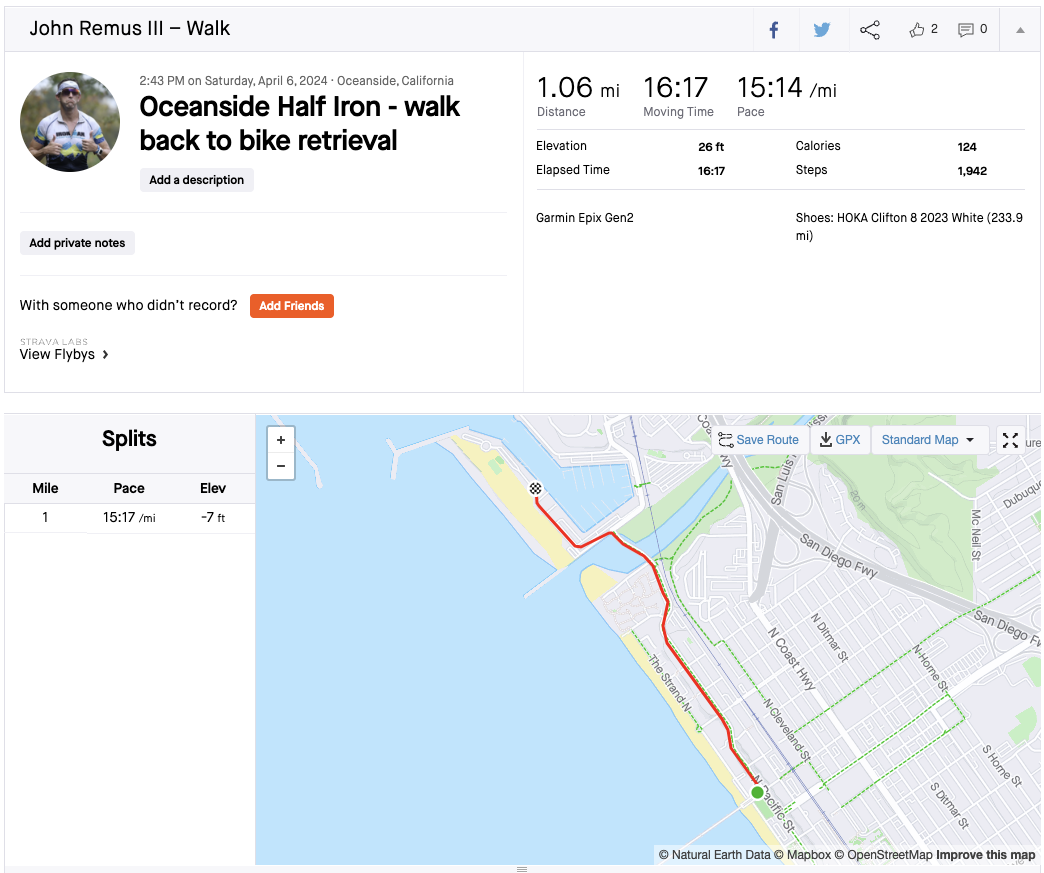Screen dimensions: 1044x873
Task: Share activity on Facebook
Action: pyautogui.click(x=774, y=30)
